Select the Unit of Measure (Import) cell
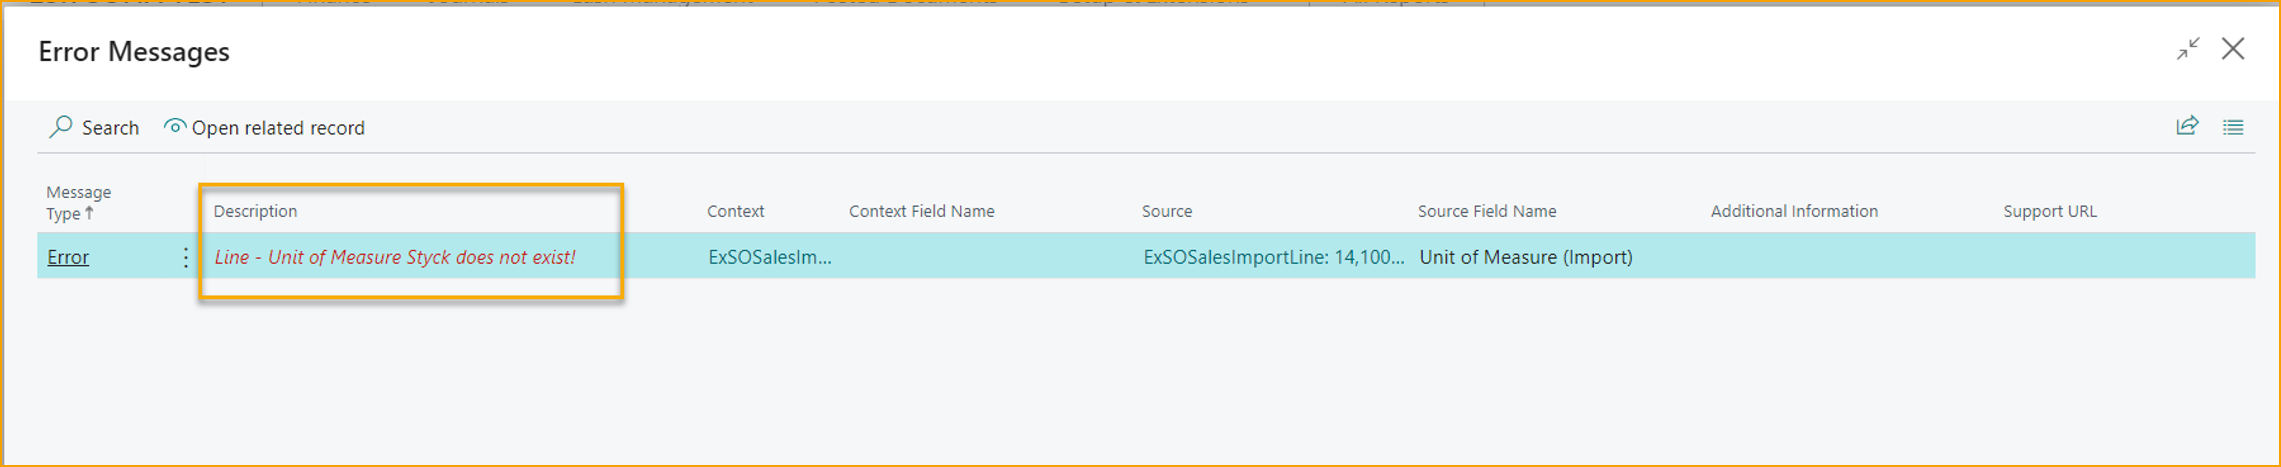 pos(1525,257)
